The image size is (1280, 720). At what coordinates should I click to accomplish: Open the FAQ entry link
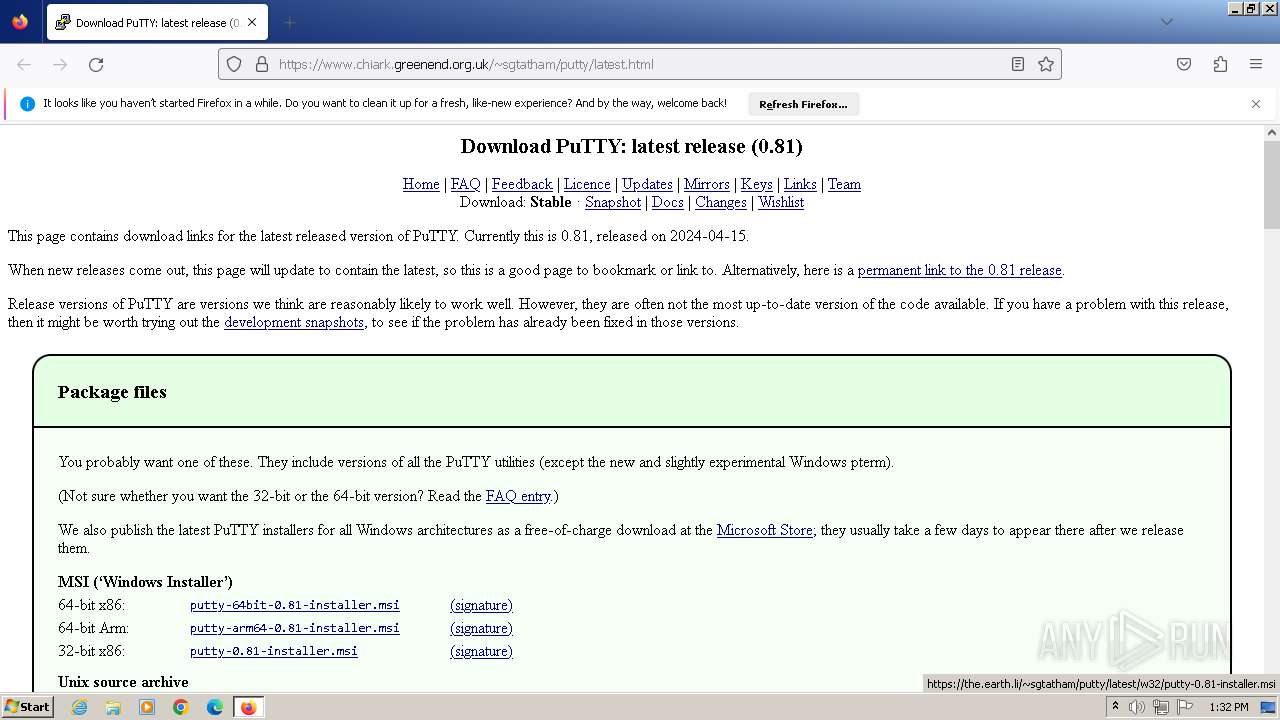518,496
